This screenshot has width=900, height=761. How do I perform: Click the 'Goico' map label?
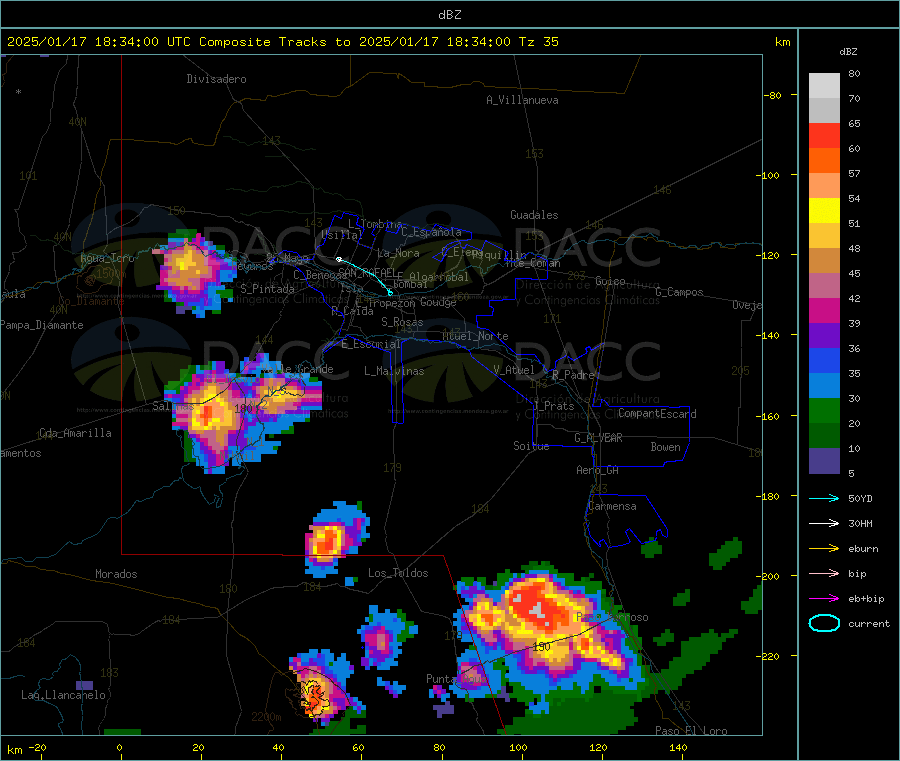pos(610,281)
